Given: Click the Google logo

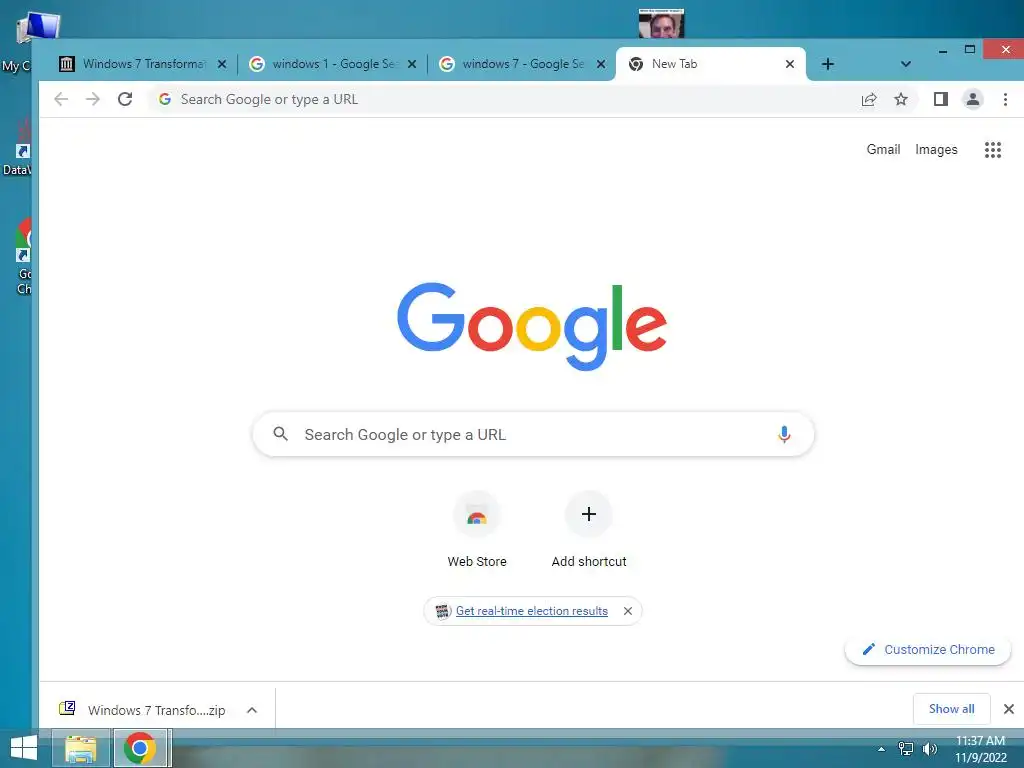Looking at the screenshot, I should 532,325.
